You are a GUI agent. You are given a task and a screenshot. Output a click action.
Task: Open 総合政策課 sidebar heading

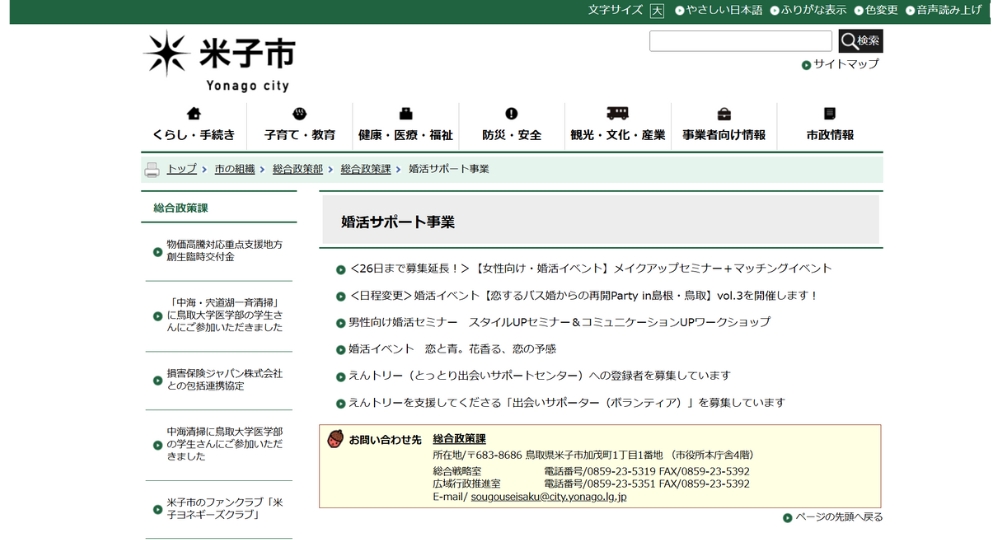click(x=181, y=208)
